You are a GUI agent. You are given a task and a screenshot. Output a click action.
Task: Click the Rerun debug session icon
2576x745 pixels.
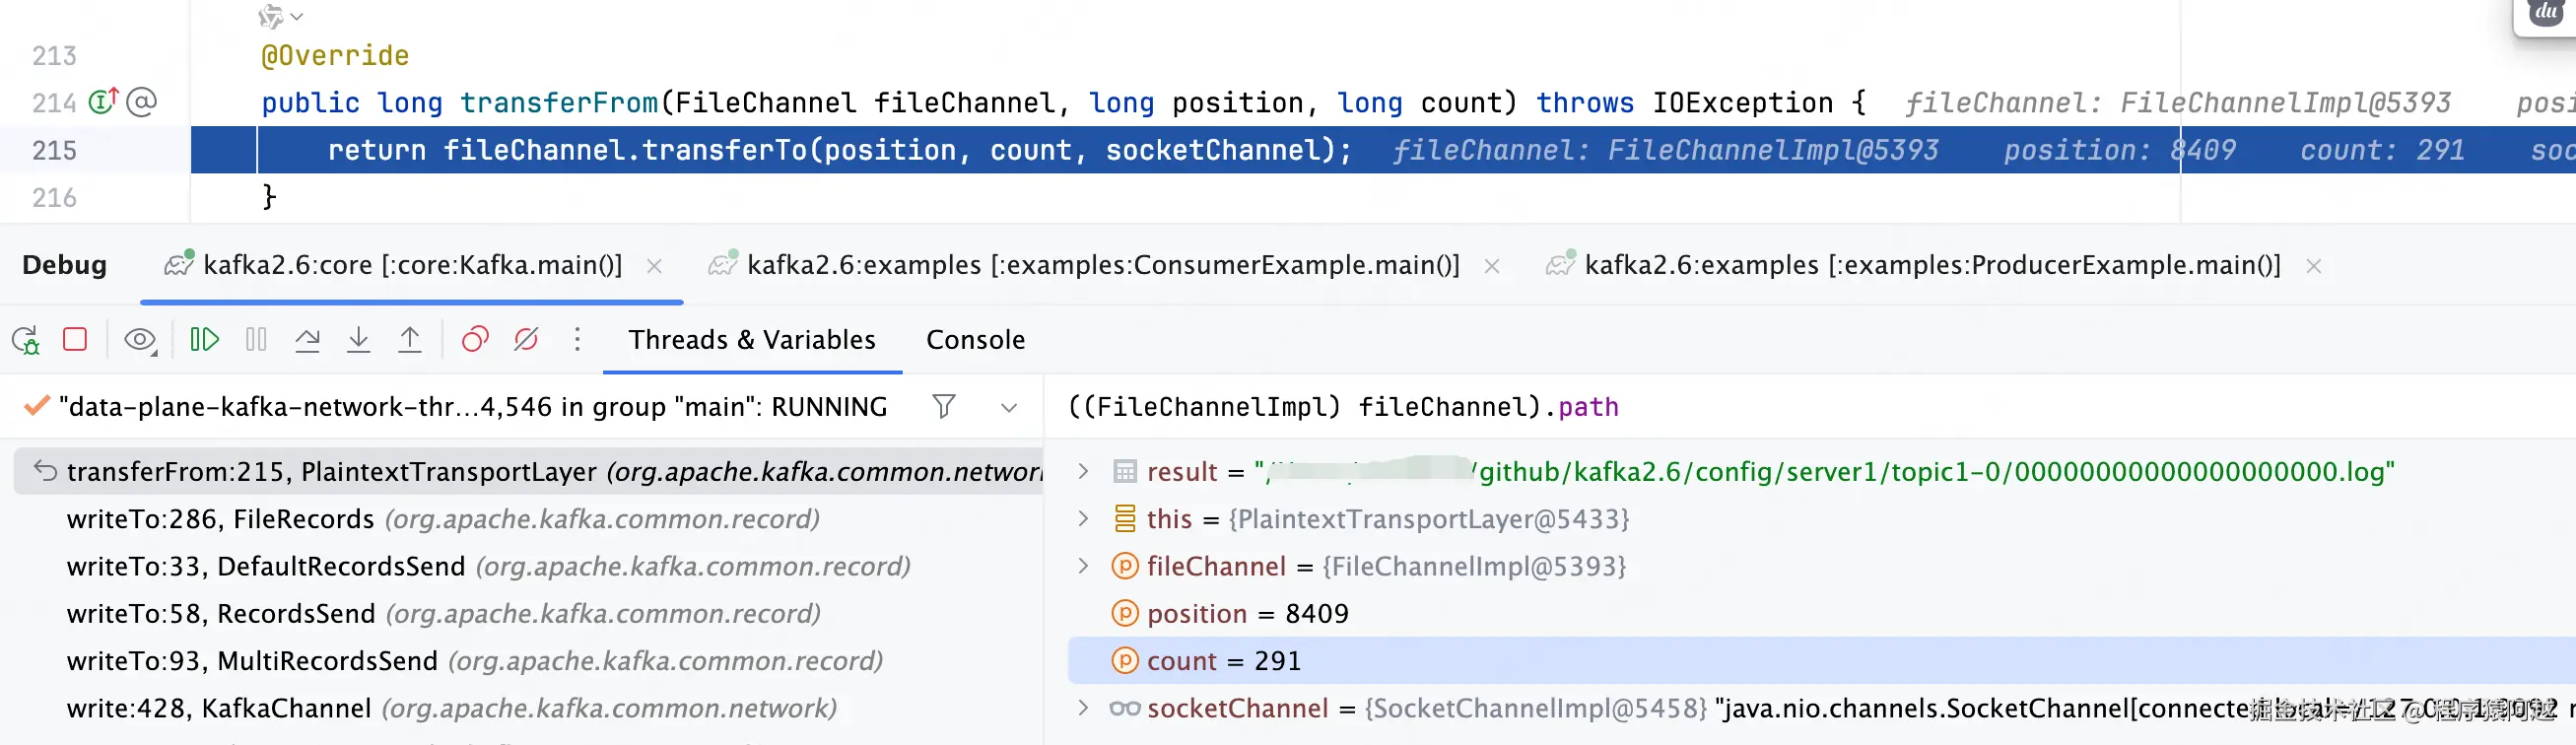[x=26, y=340]
